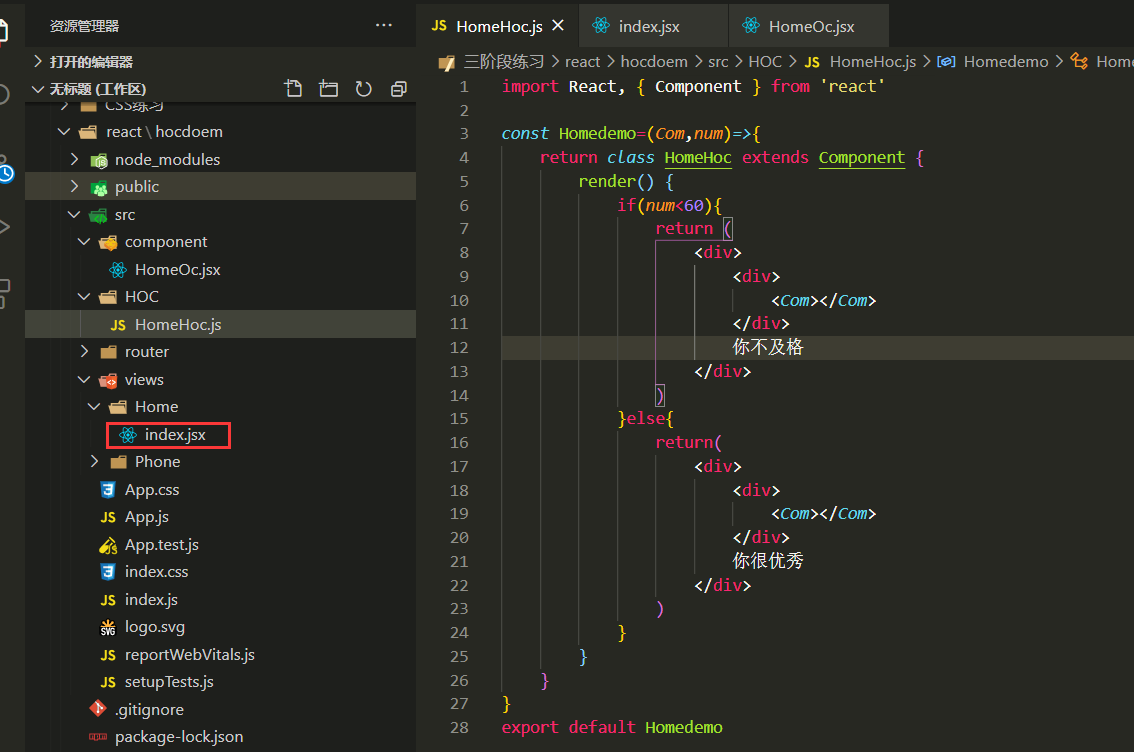The image size is (1134, 752).
Task: Click the Homedemo breadcrumb symbol
Action: point(1005,62)
